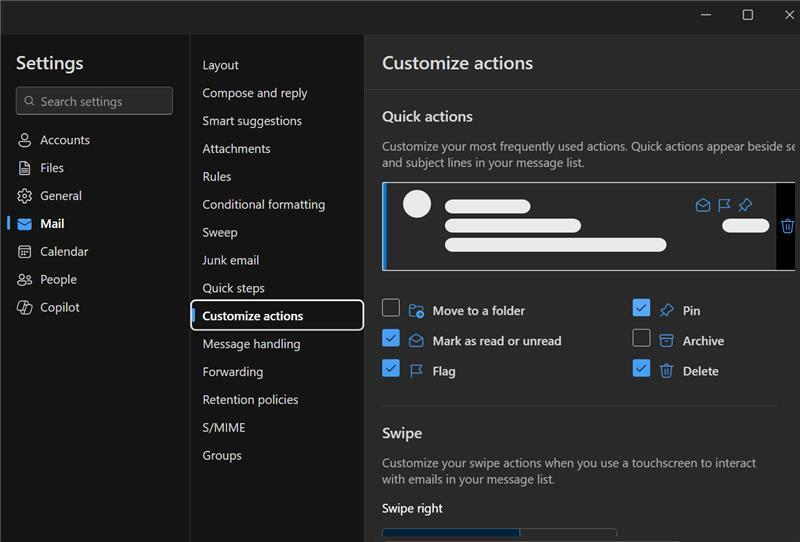Uncheck the Flag quick action checkbox

[x=391, y=368]
